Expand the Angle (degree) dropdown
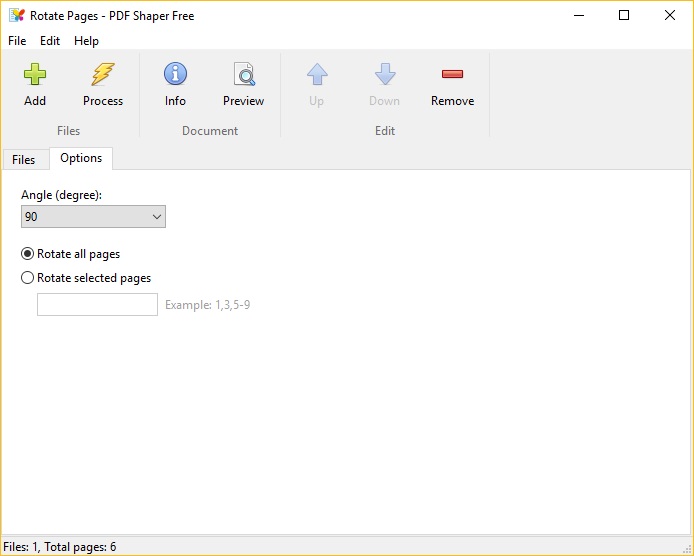 click(x=93, y=216)
